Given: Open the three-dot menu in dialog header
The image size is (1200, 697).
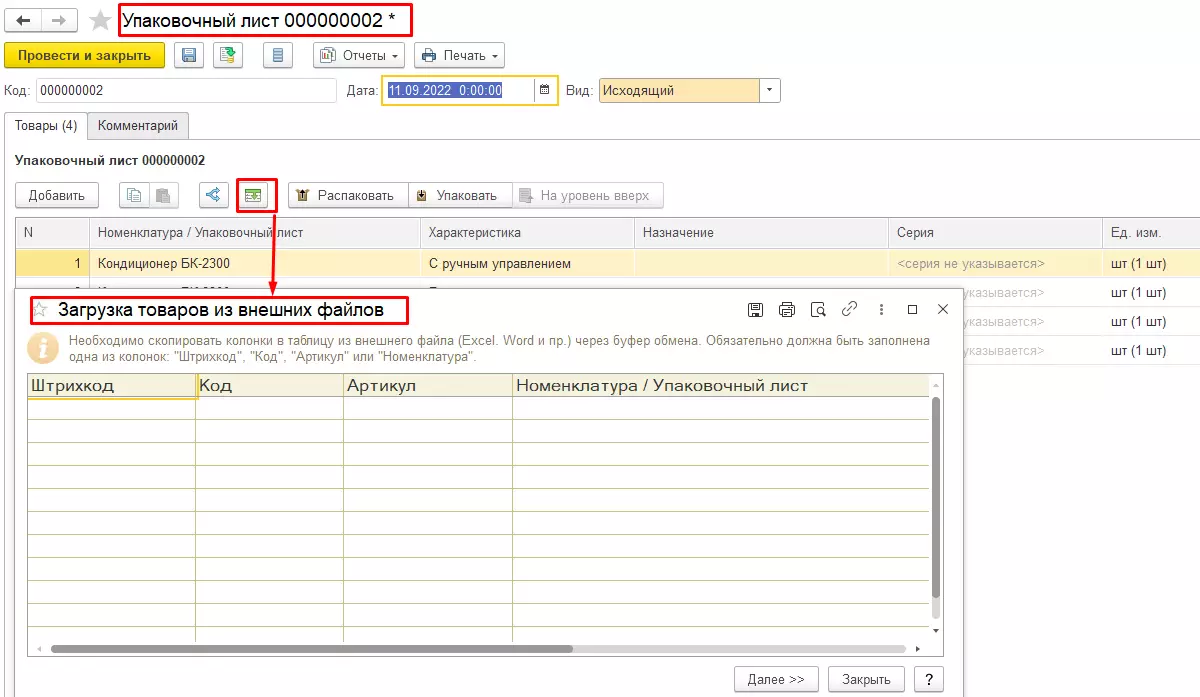Looking at the screenshot, I should 881,309.
